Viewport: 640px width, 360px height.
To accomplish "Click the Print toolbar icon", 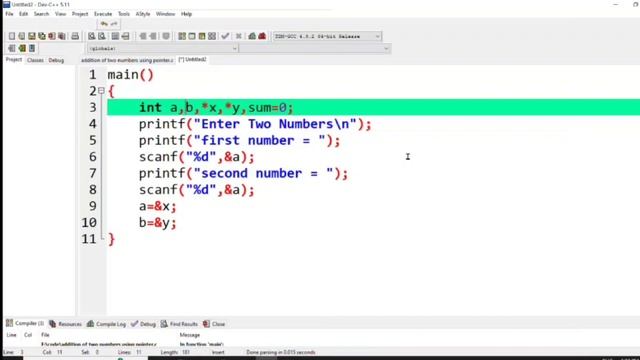I will point(75,36).
